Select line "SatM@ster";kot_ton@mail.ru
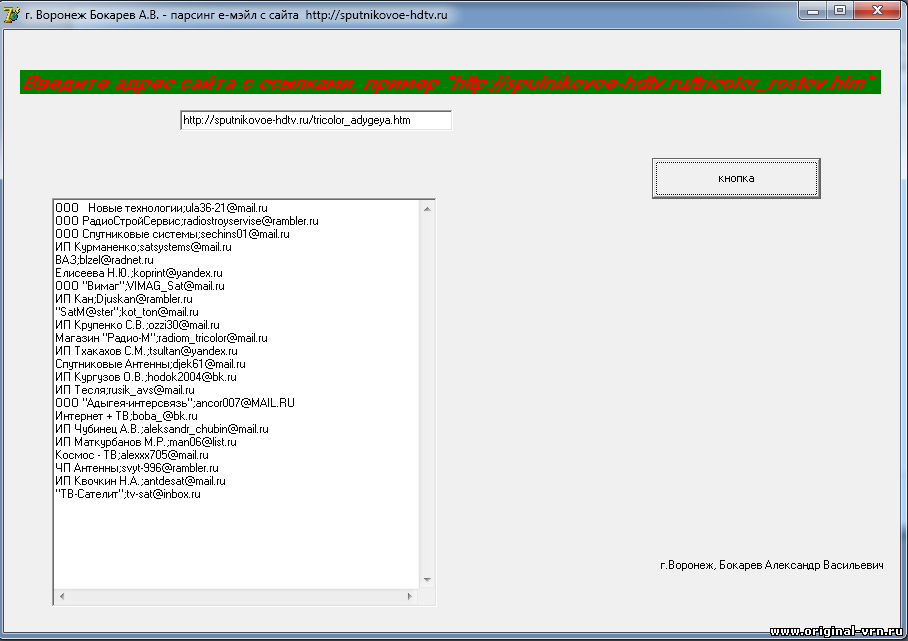Screen dimensions: 908x641 [x=127, y=312]
